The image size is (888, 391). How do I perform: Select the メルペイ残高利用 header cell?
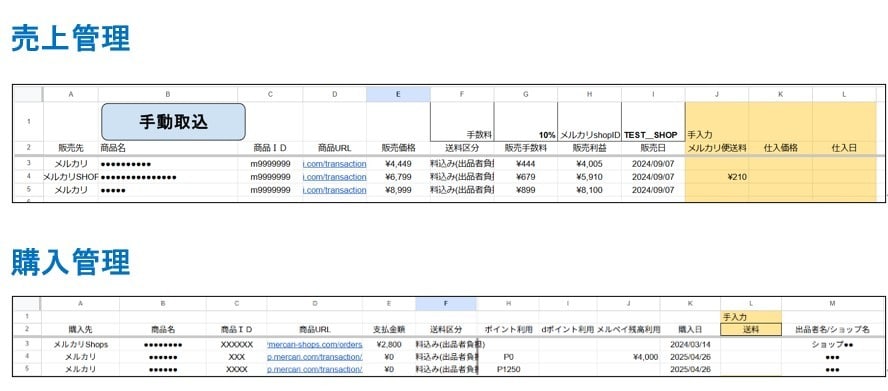628,329
